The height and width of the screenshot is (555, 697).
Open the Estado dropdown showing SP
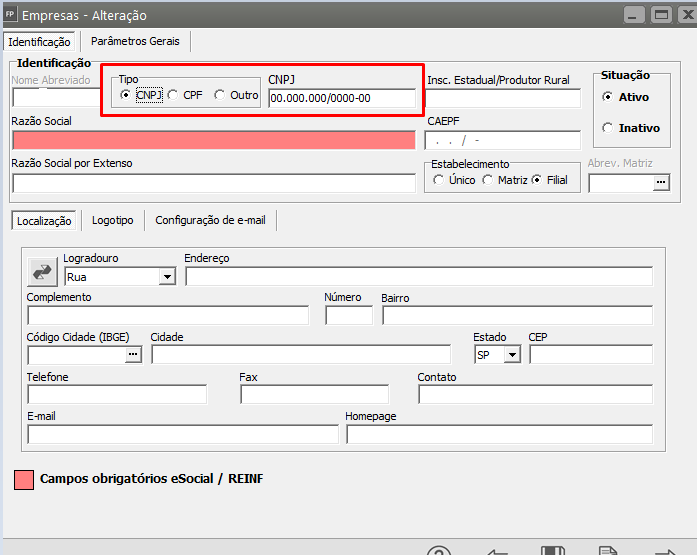coord(512,355)
